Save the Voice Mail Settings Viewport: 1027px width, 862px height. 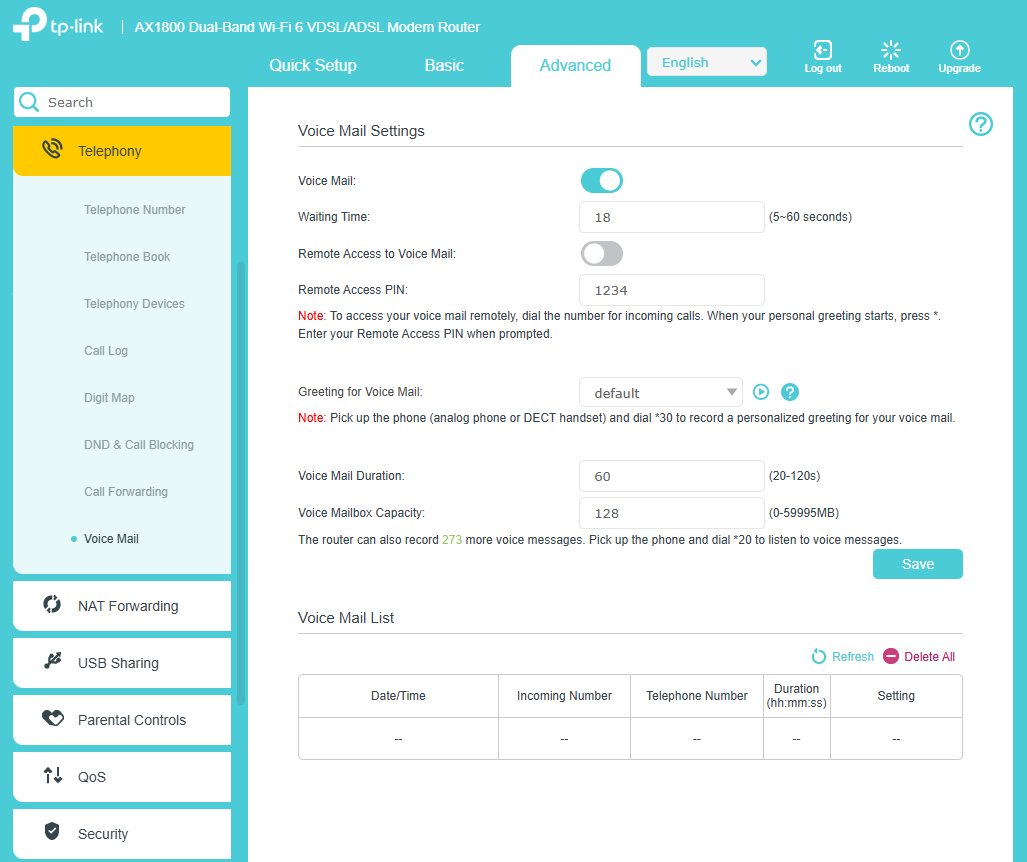pyautogui.click(x=916, y=563)
